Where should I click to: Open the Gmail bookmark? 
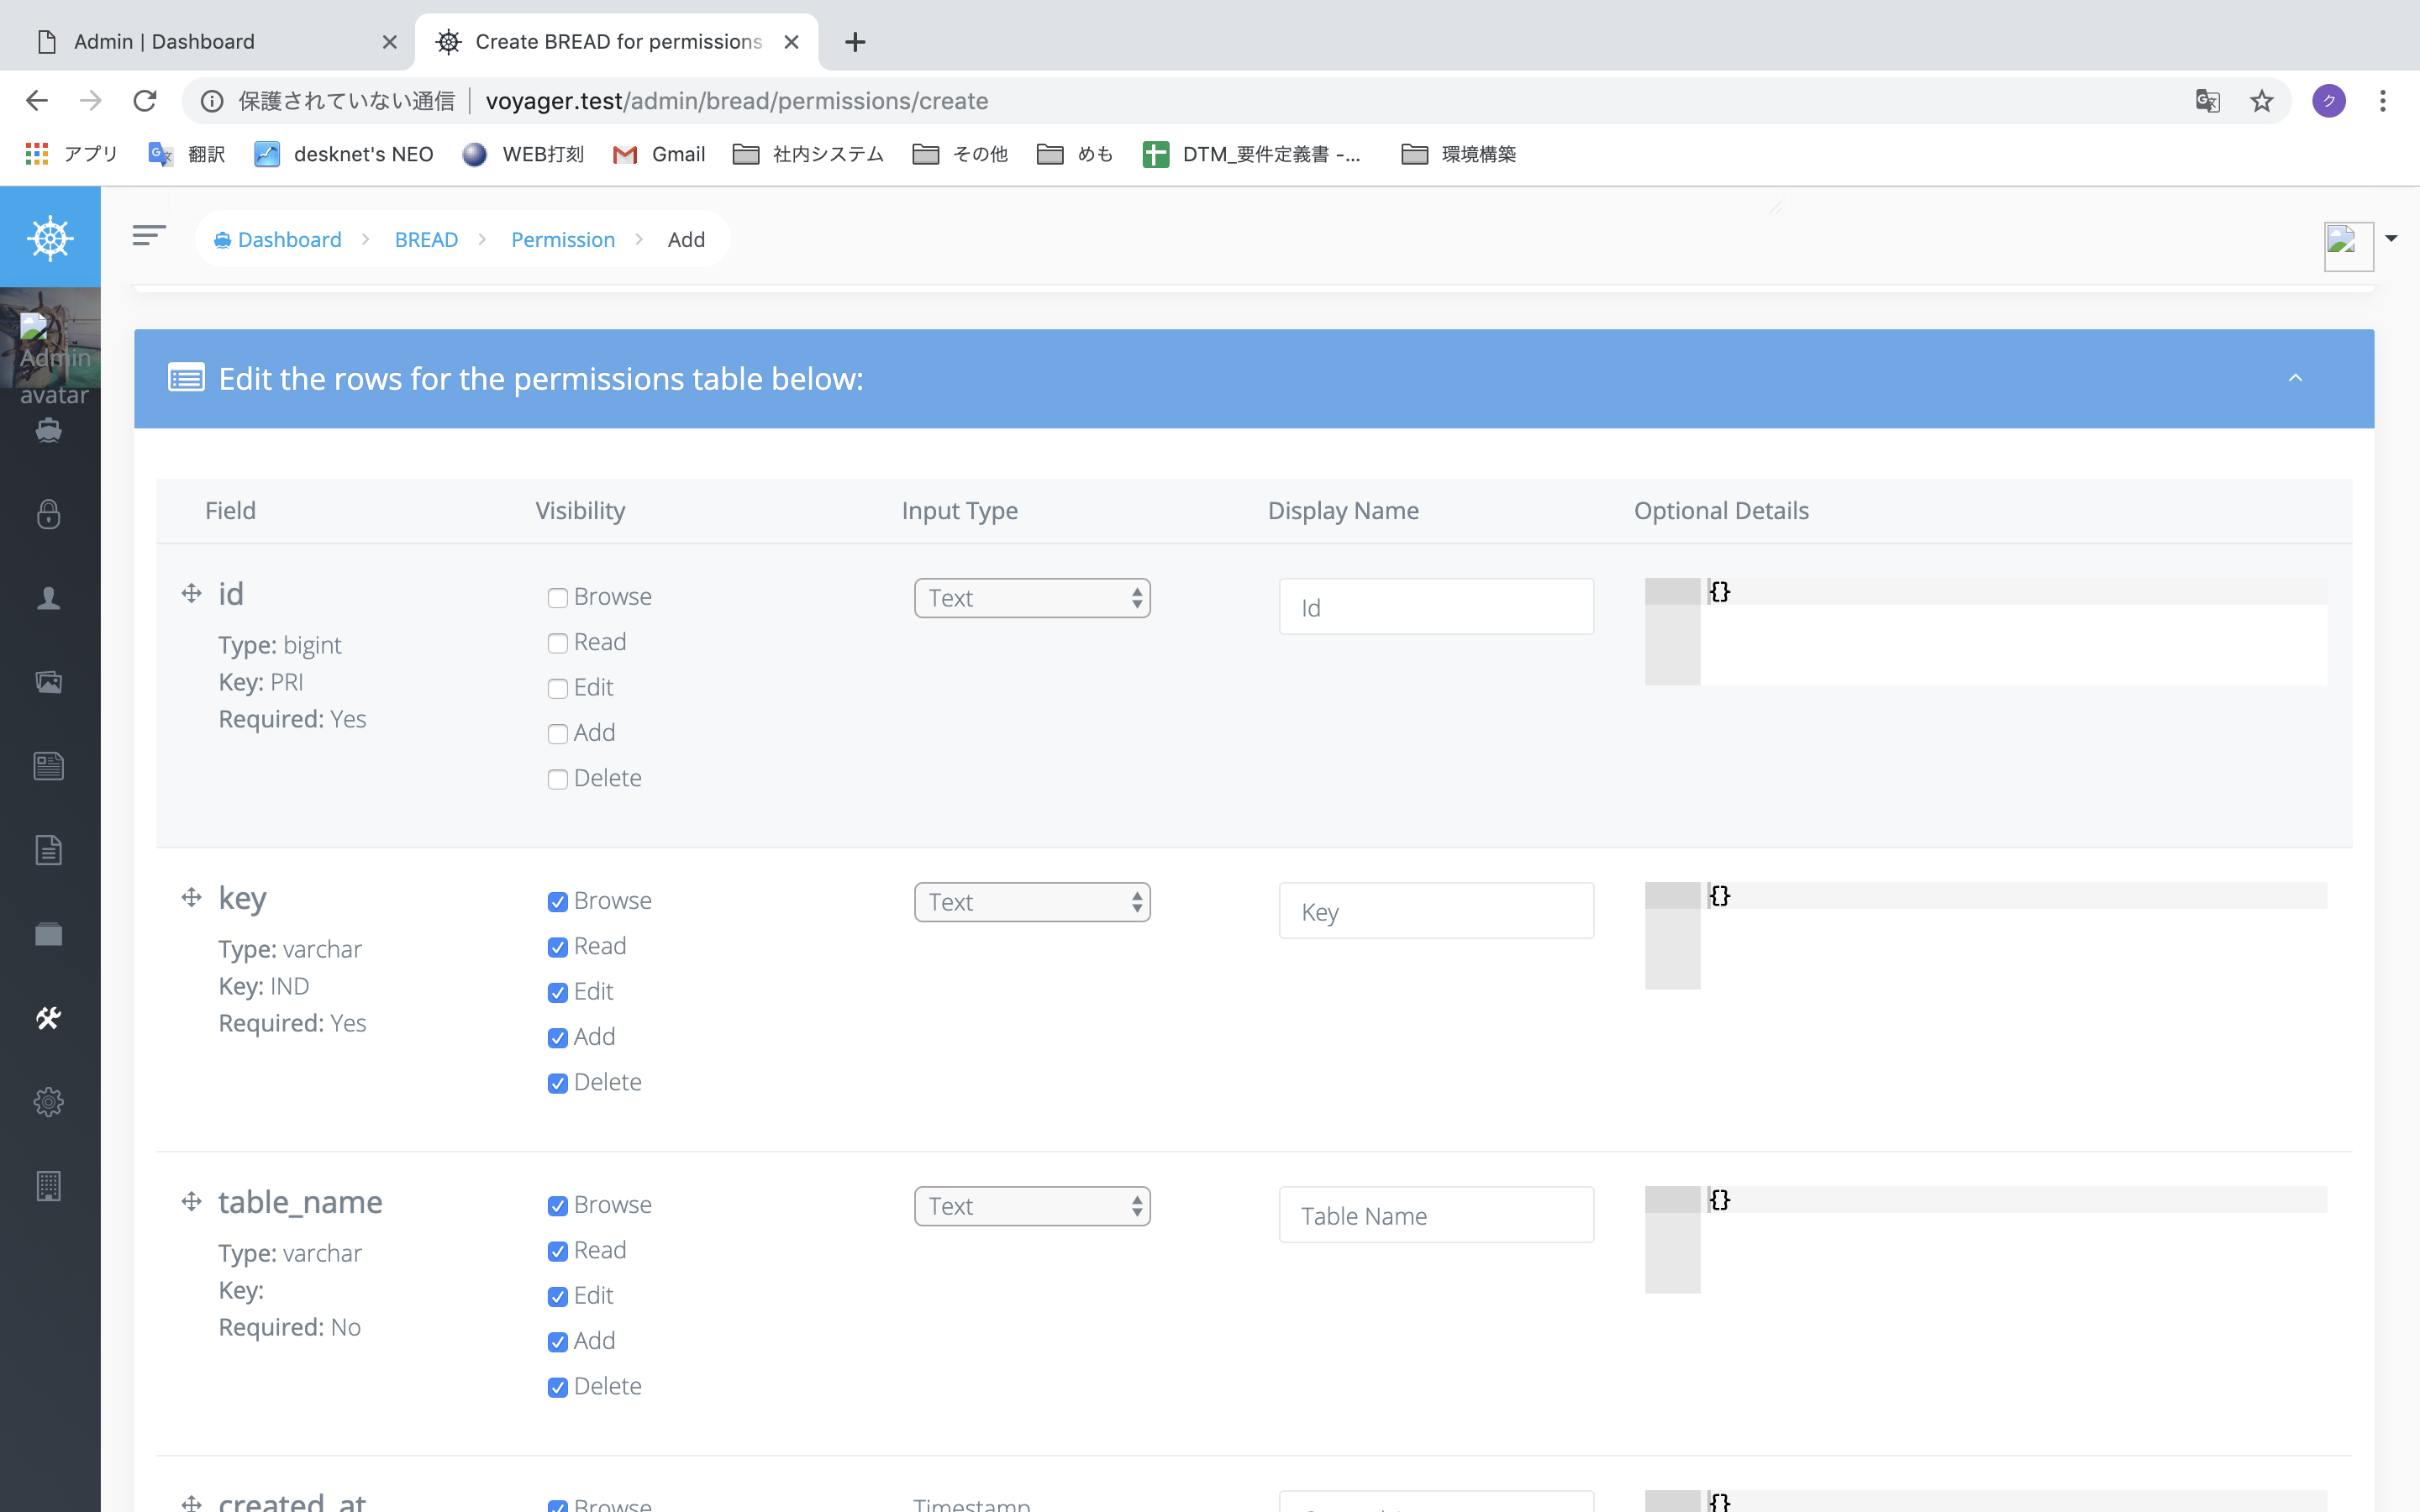coord(660,154)
